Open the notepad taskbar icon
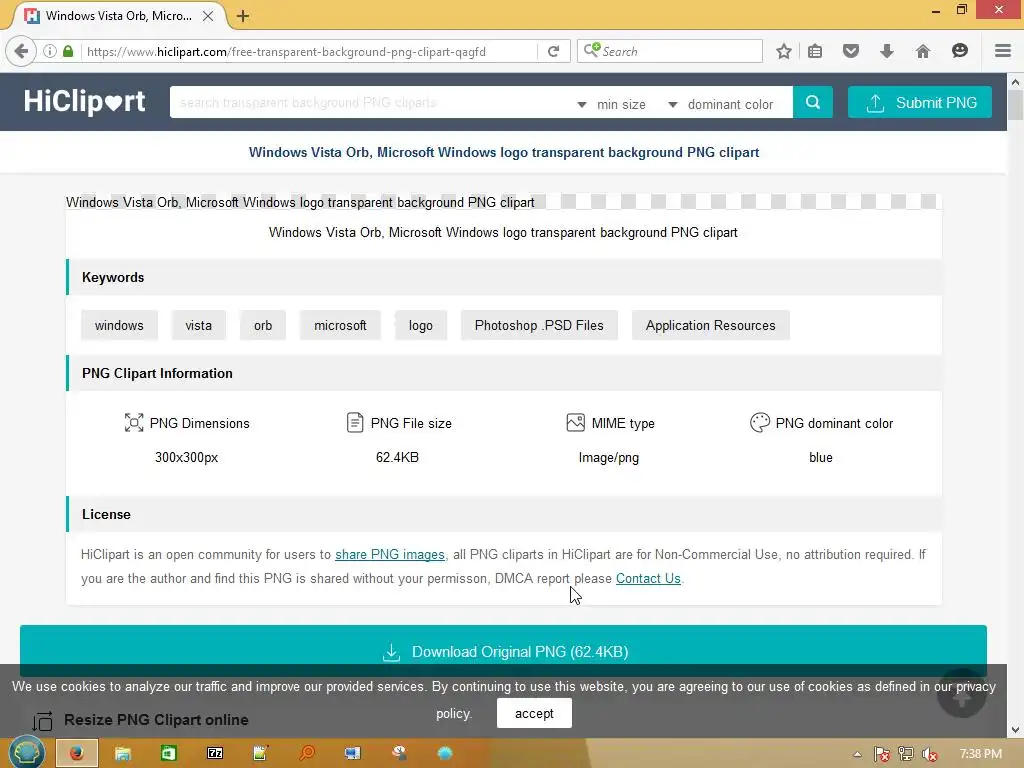This screenshot has height=768, width=1024. [x=261, y=754]
